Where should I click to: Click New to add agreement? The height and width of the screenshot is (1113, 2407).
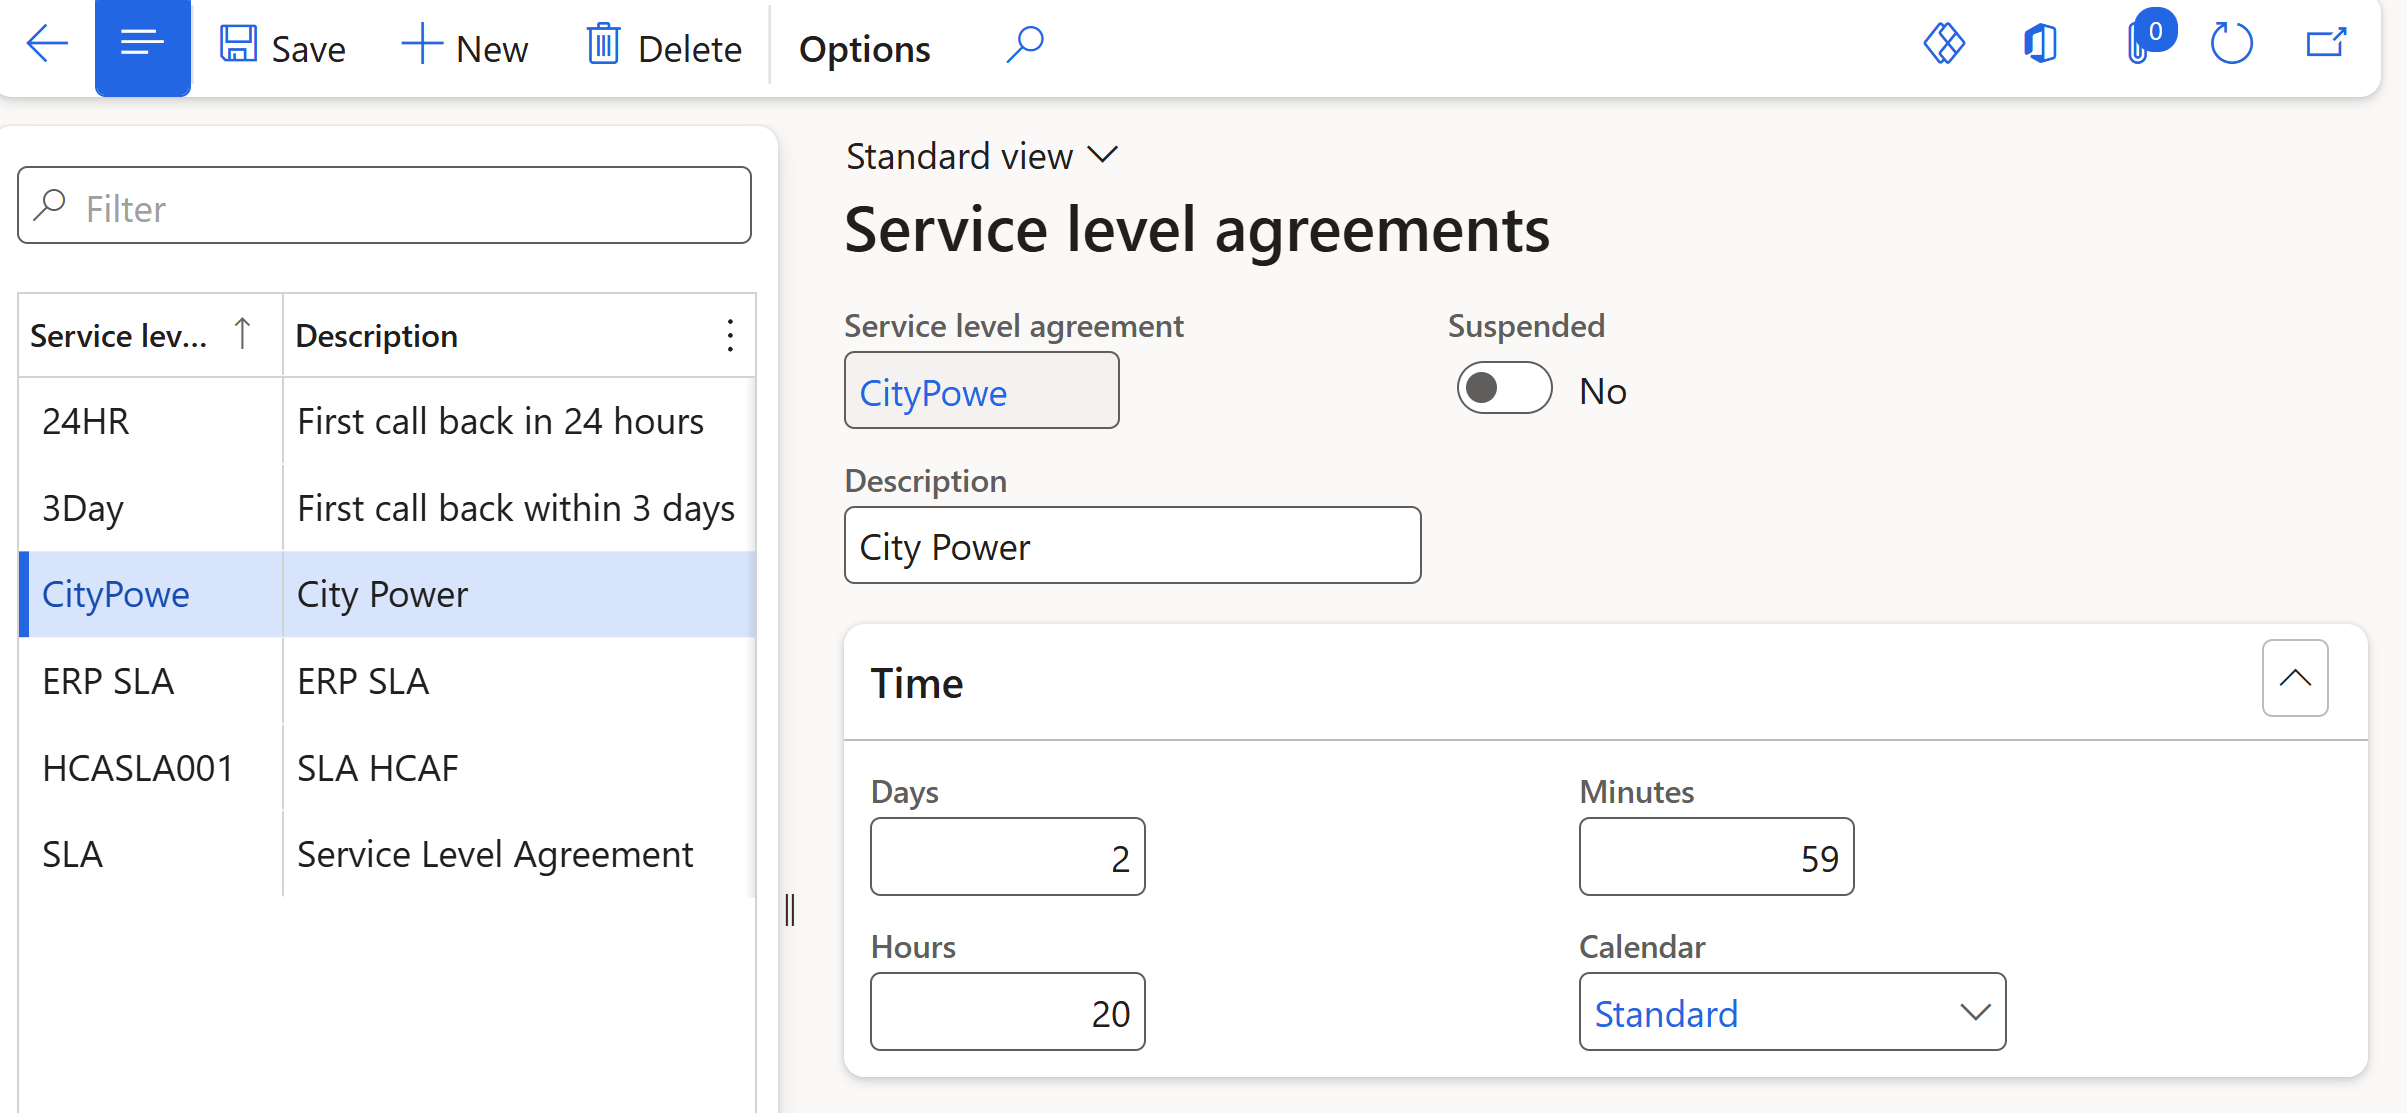[465, 47]
